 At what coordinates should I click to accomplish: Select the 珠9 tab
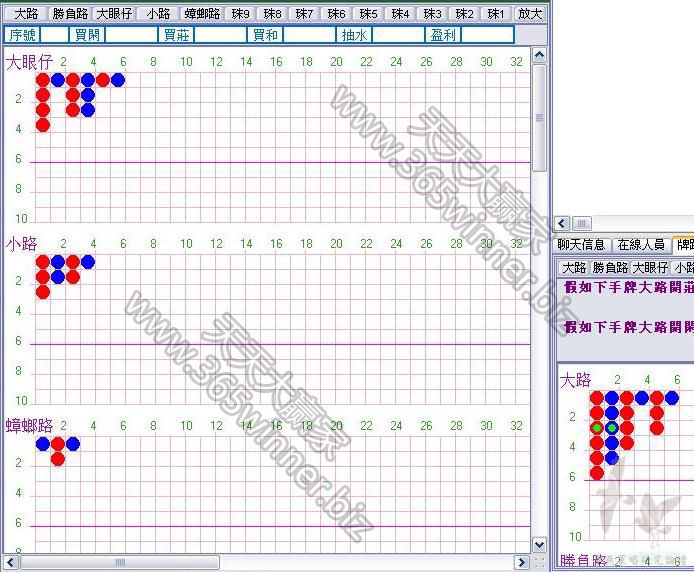click(x=241, y=14)
